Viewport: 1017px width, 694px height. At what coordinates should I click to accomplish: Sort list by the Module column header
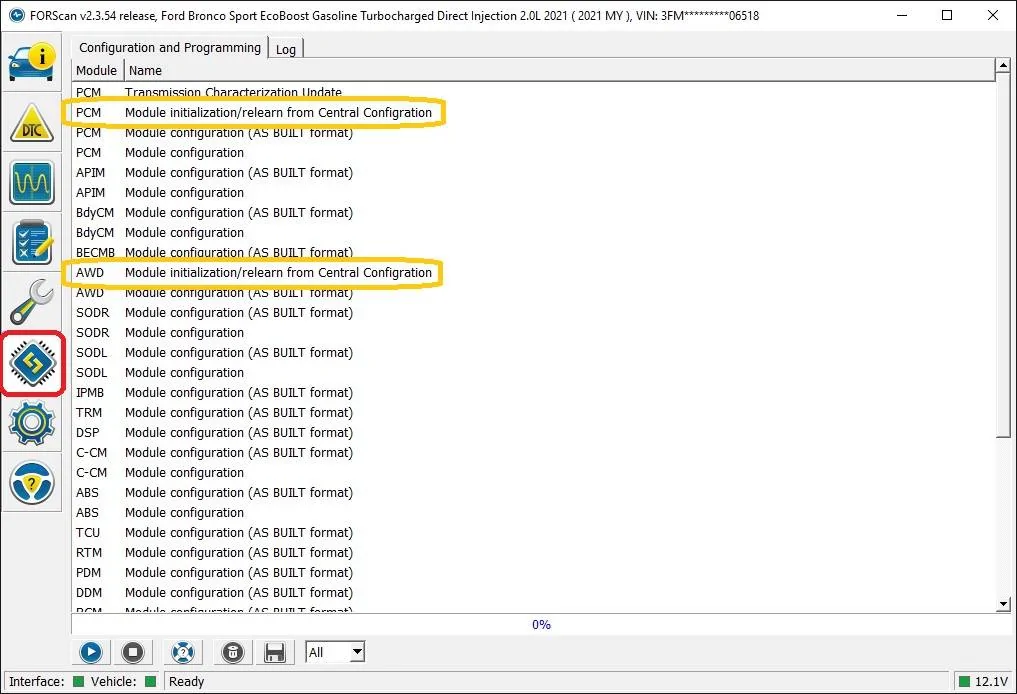97,71
